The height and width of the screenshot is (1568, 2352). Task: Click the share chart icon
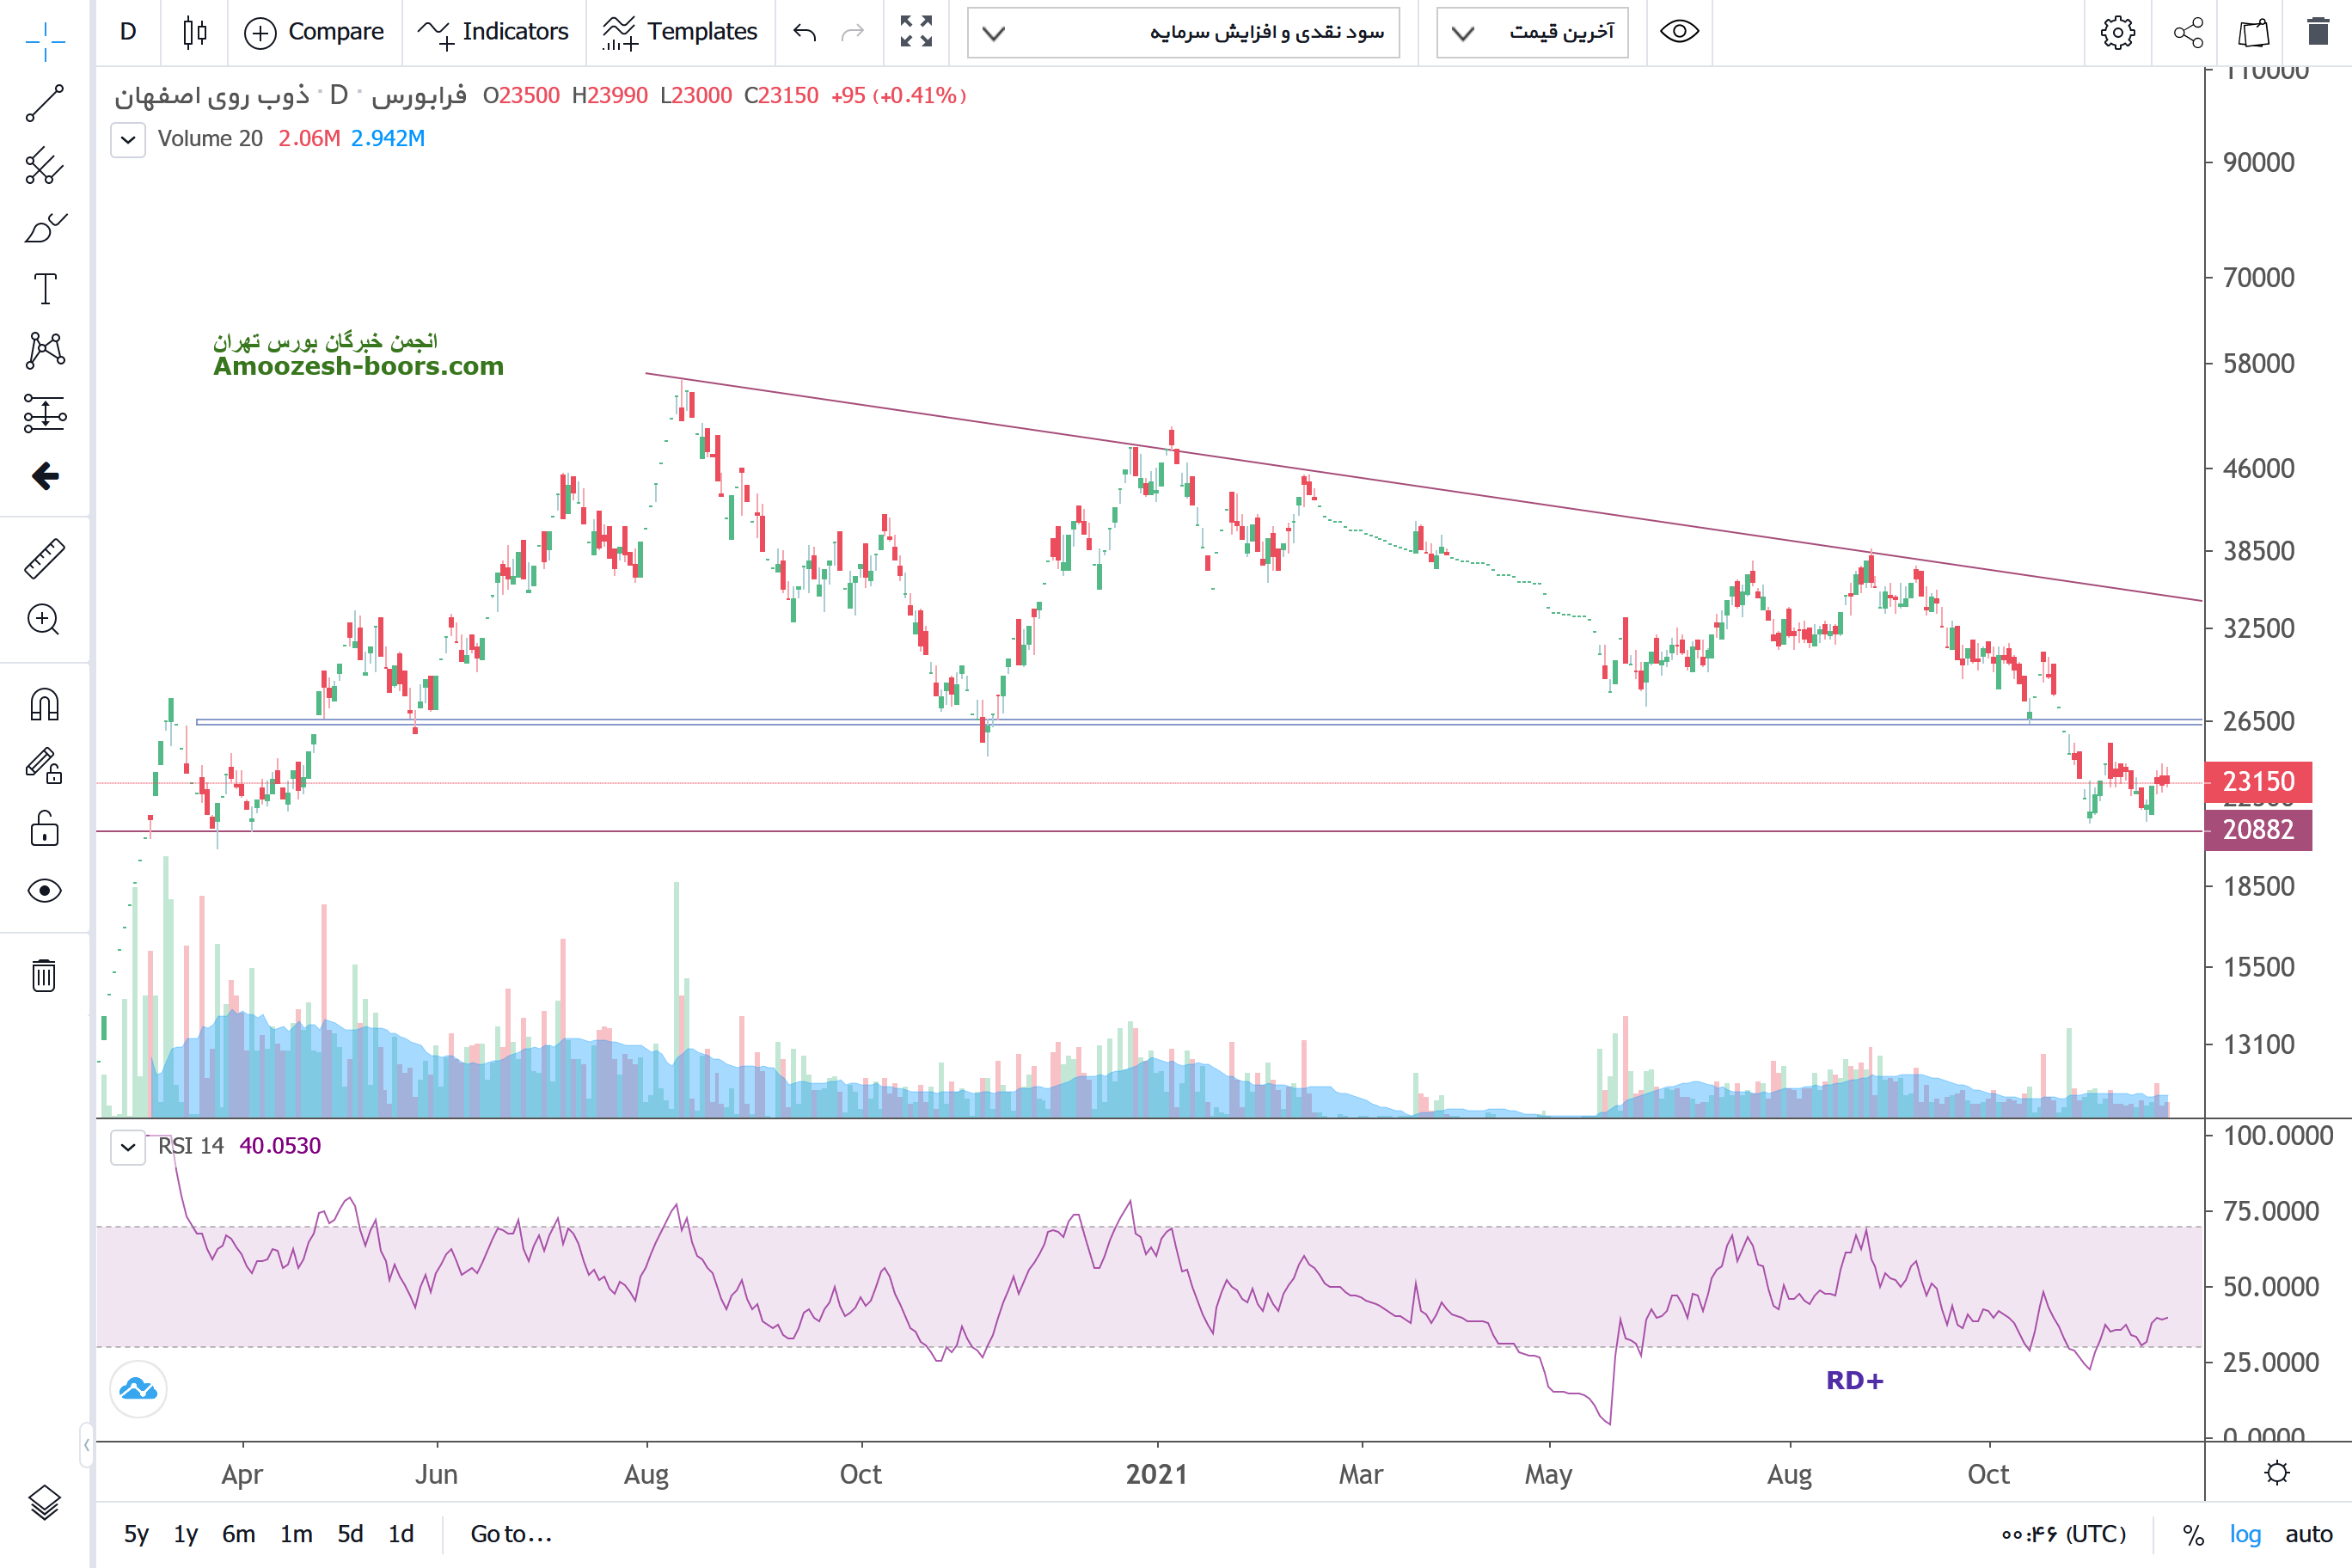(x=2187, y=32)
